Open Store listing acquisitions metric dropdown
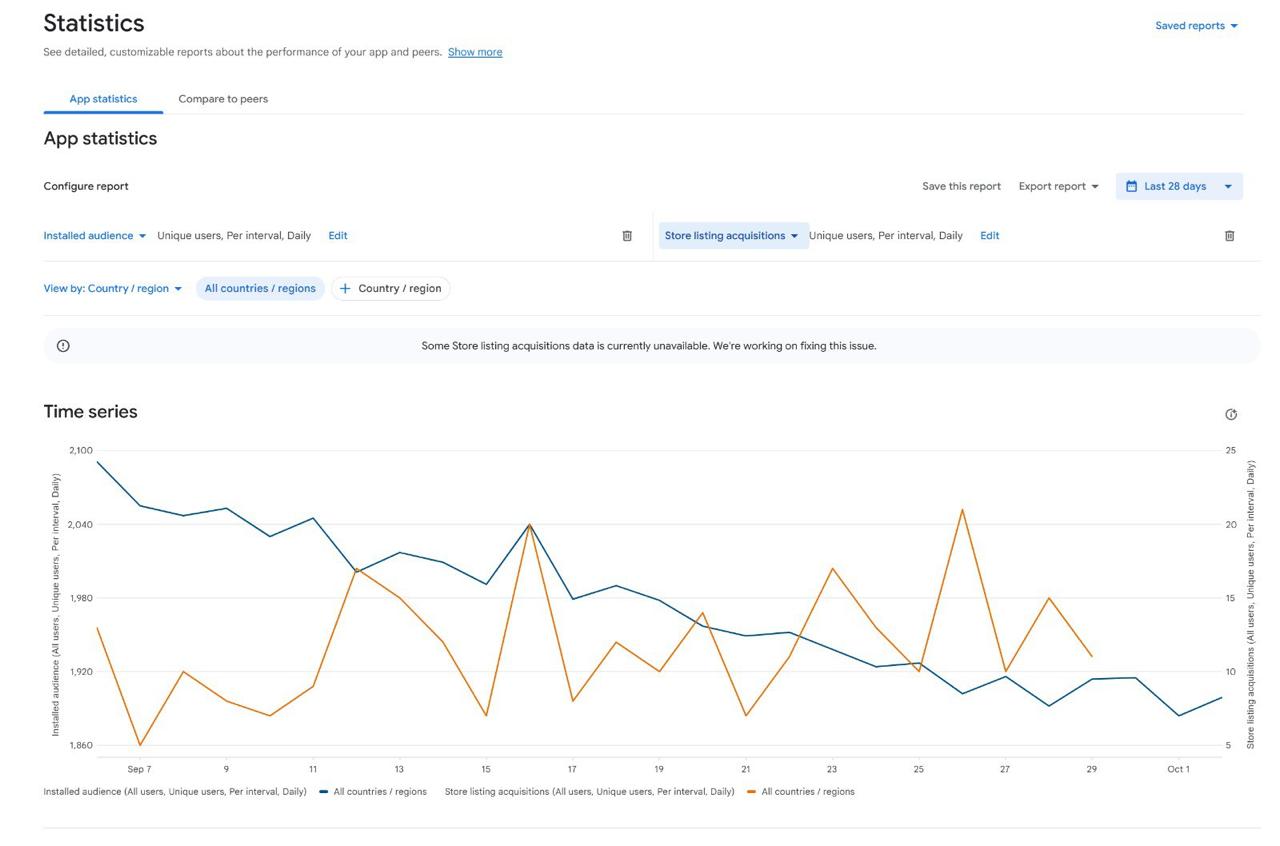This screenshot has width=1280, height=846. 732,236
